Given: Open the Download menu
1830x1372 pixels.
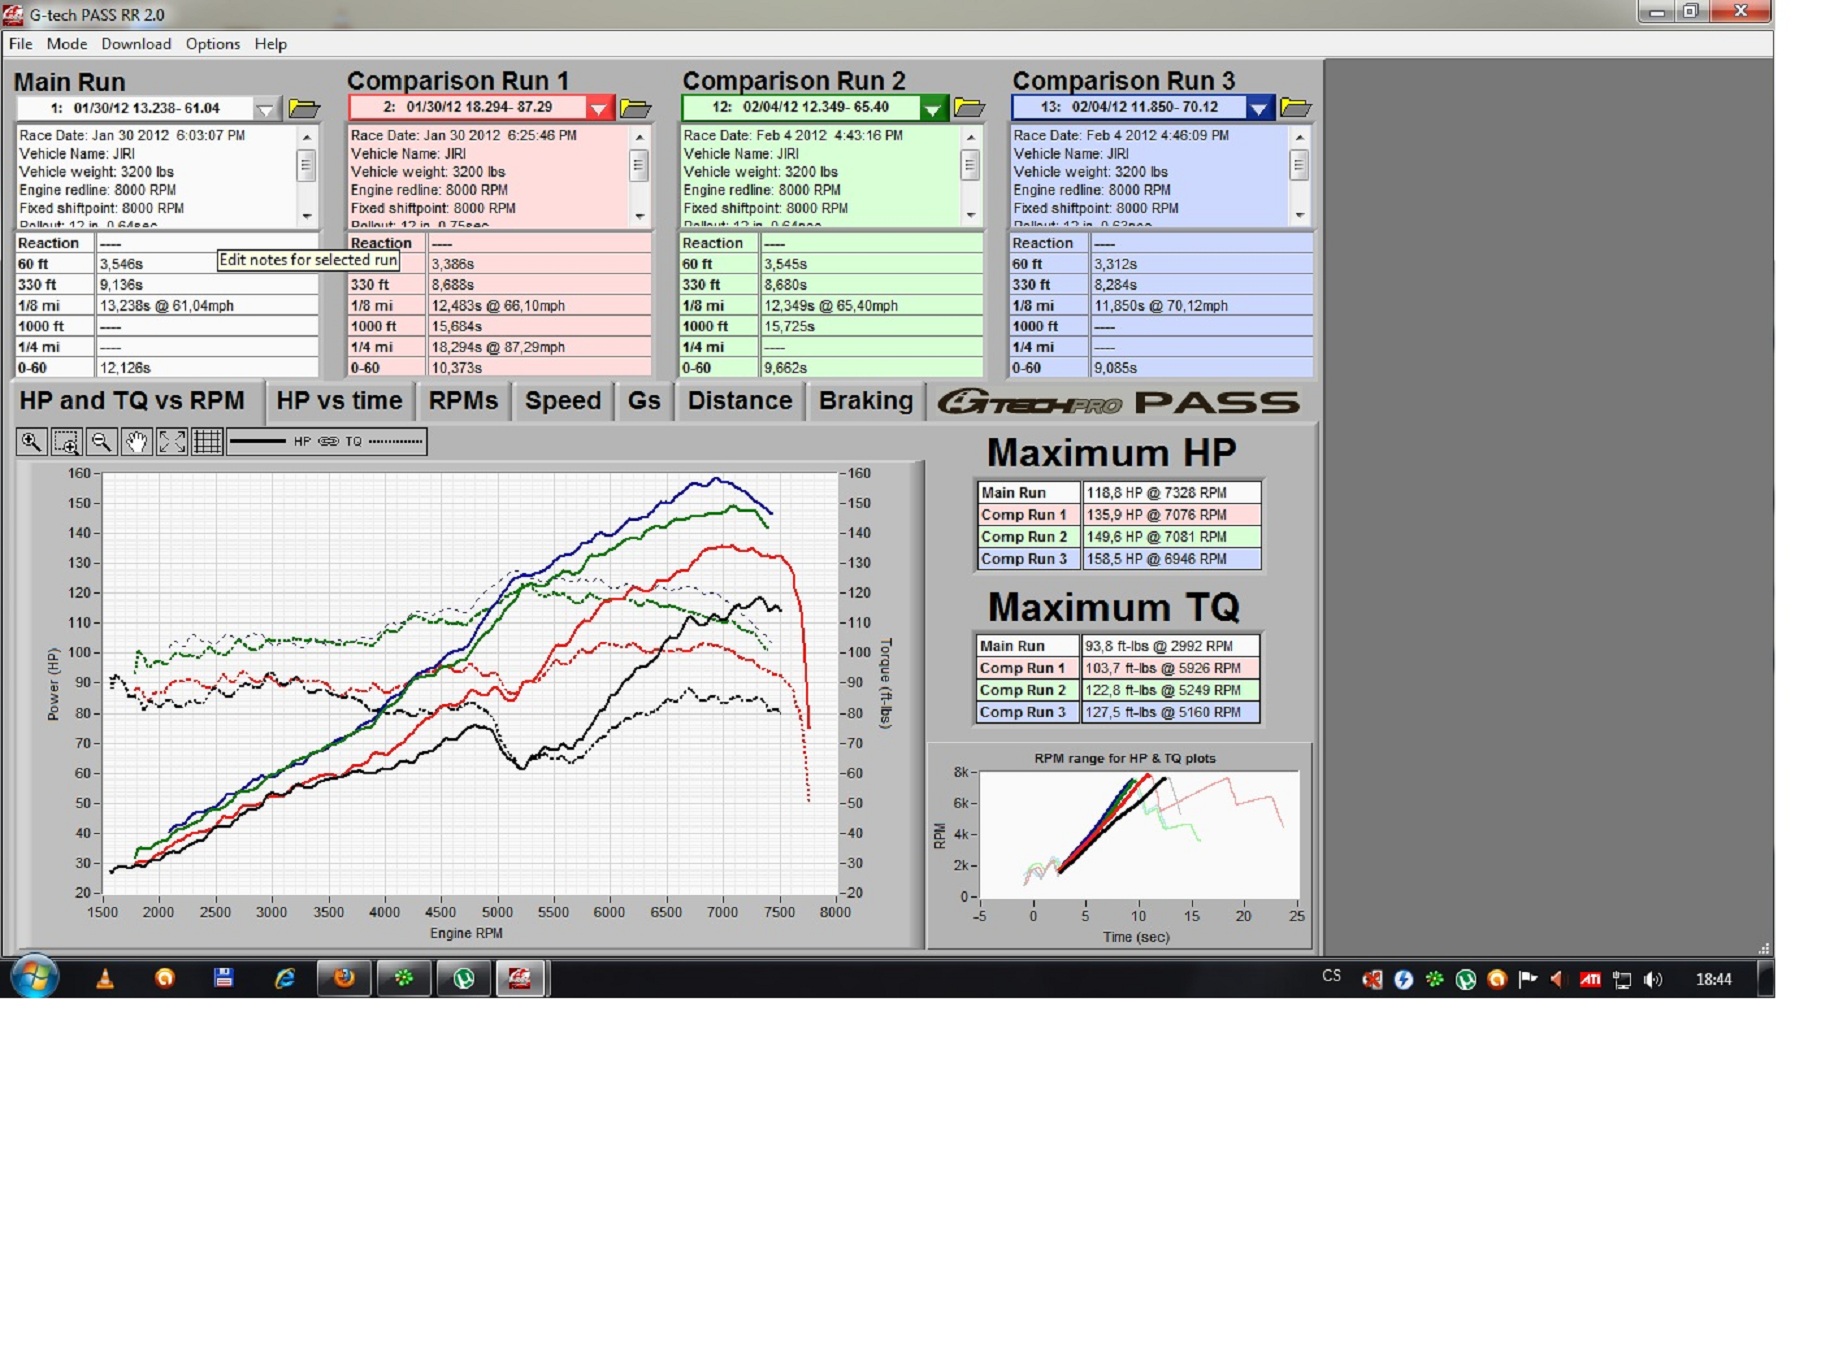Looking at the screenshot, I should 136,44.
